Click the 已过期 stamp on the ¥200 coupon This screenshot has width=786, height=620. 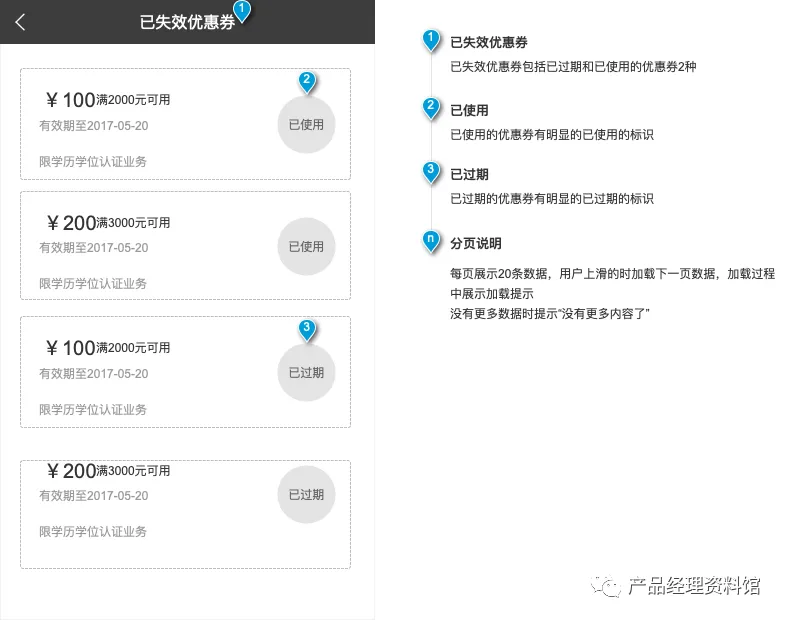click(x=306, y=495)
